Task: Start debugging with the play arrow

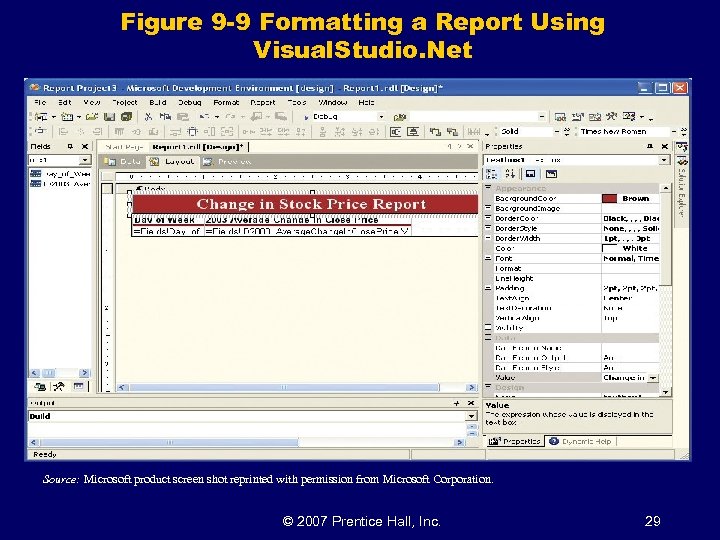Action: 306,117
